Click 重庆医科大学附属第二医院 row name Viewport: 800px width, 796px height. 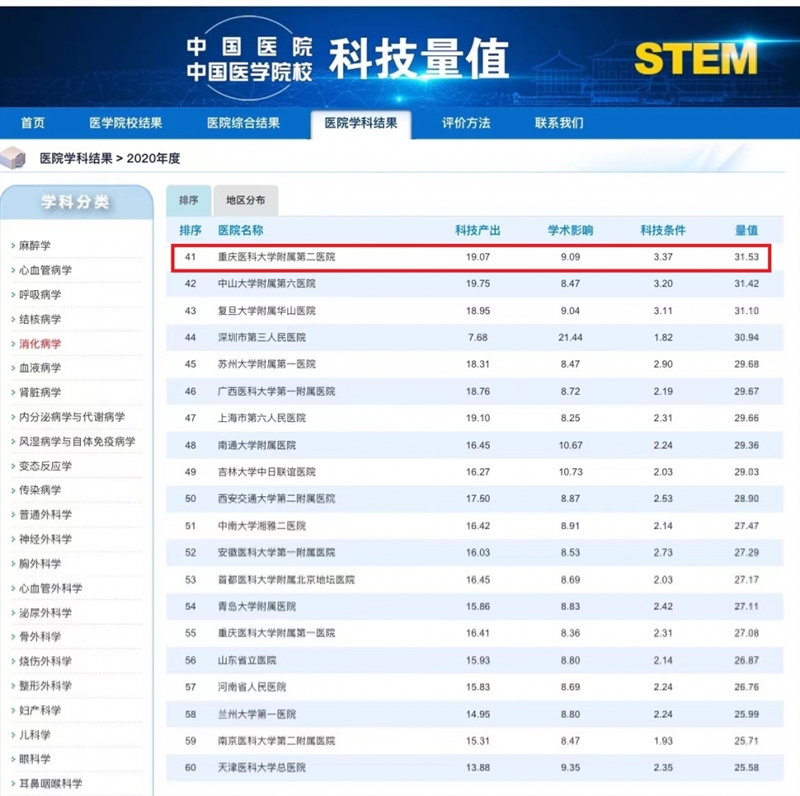click(x=276, y=257)
